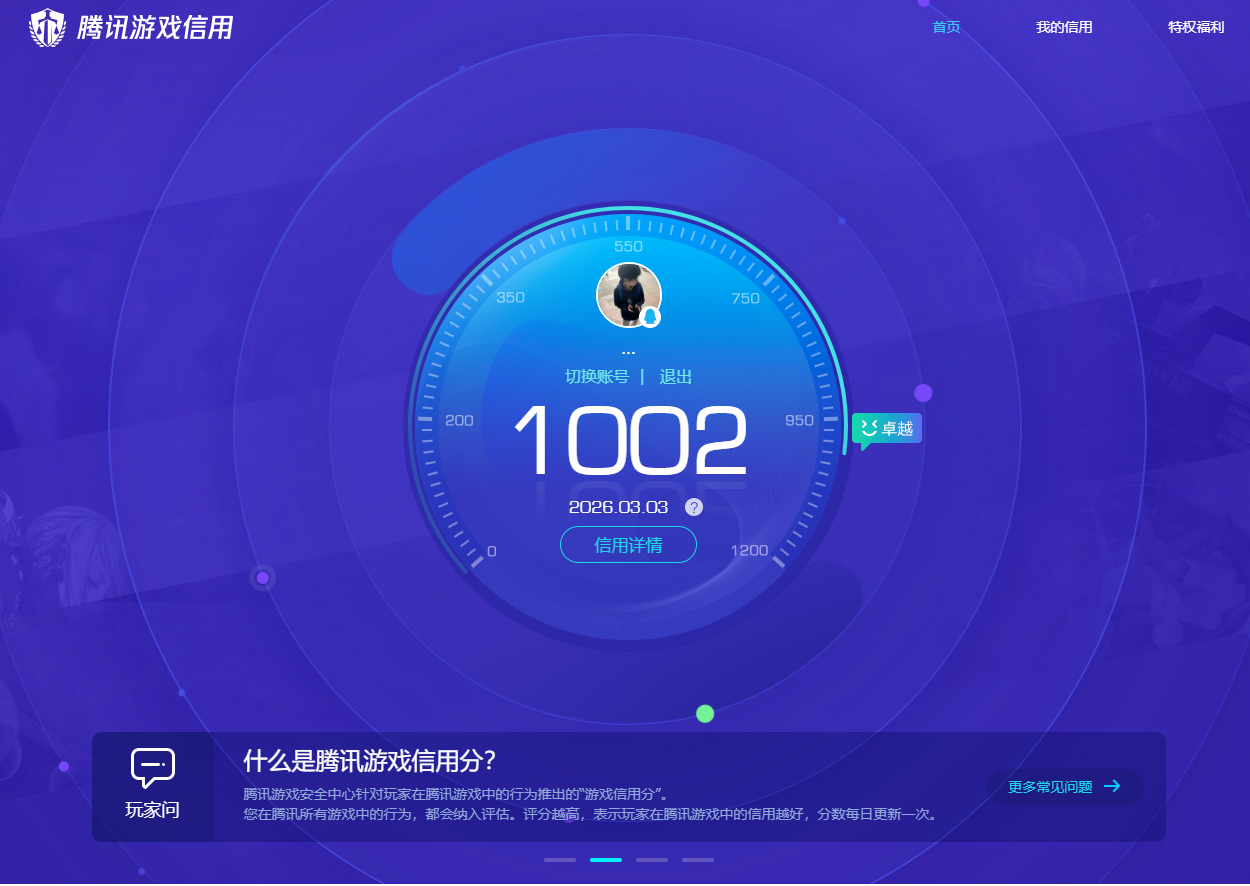Click the question mark help icon
The image size is (1250, 886).
tap(694, 507)
